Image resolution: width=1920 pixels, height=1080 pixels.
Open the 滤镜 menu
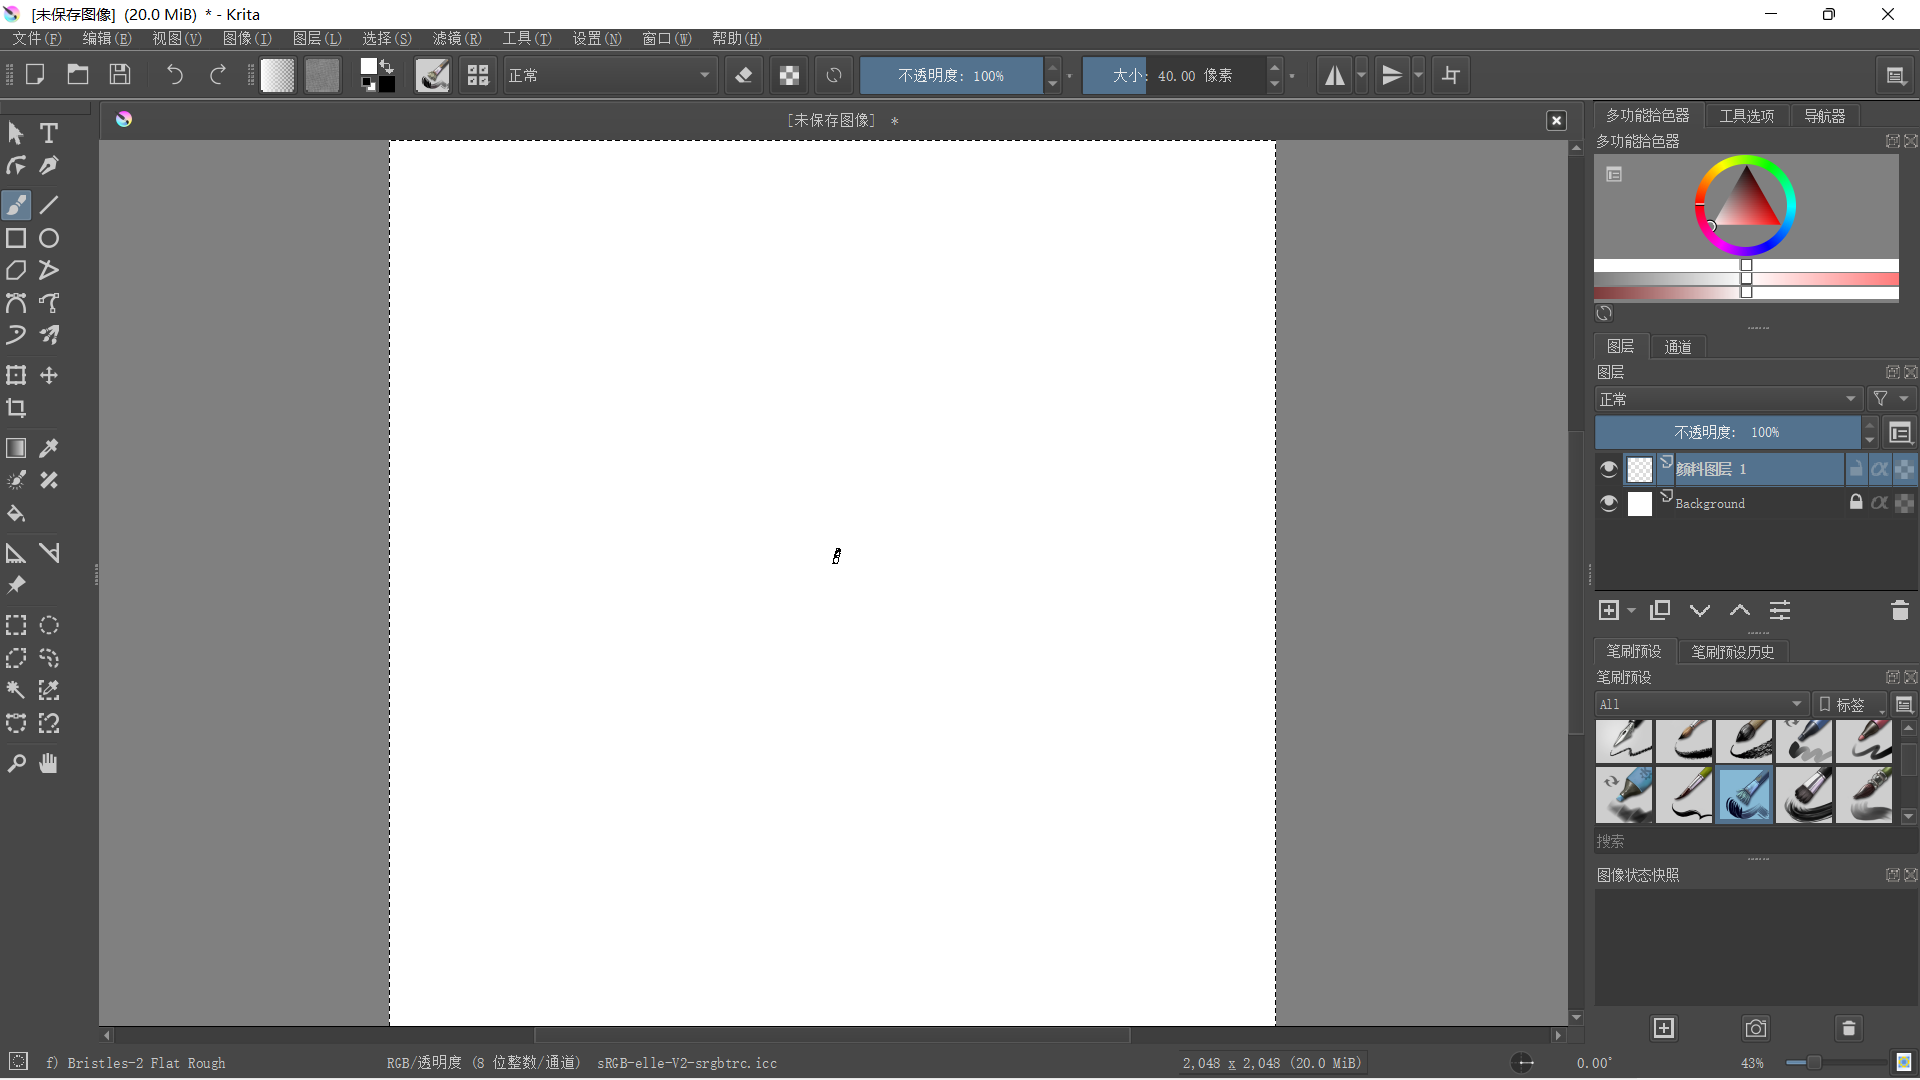tap(456, 38)
